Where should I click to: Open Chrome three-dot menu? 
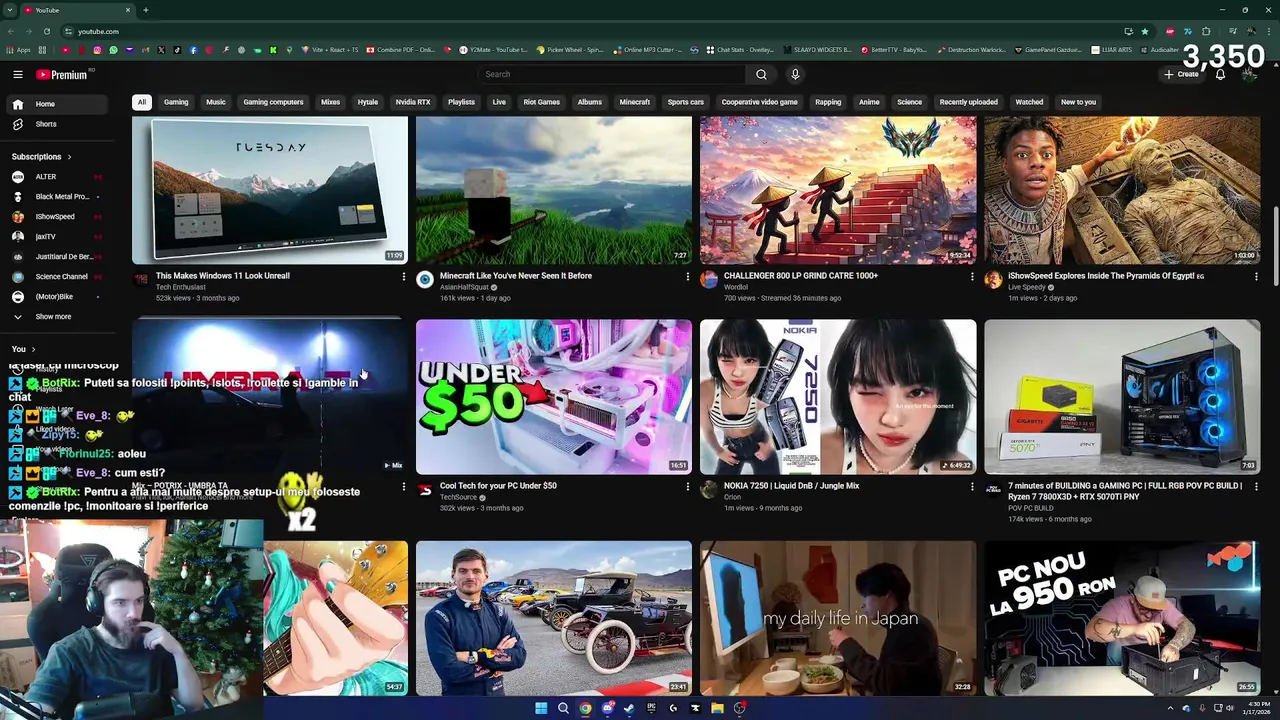1267,31
